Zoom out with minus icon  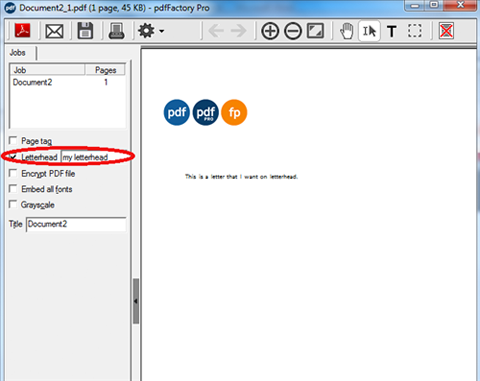pos(293,31)
